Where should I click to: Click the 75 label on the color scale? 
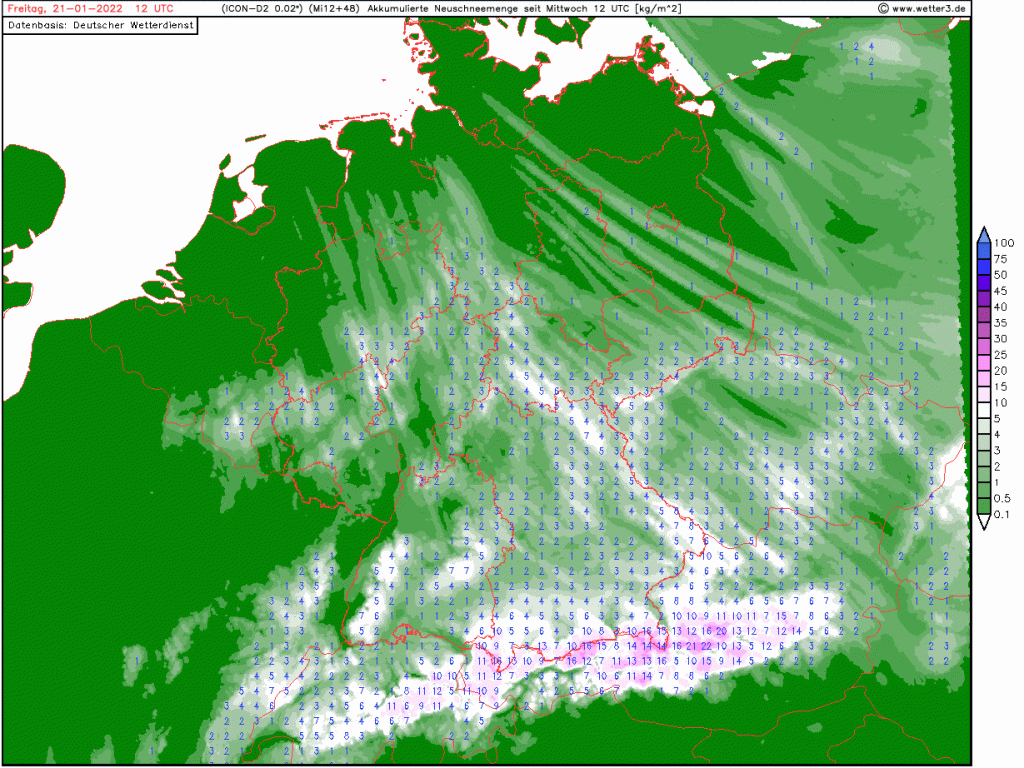(1002, 258)
